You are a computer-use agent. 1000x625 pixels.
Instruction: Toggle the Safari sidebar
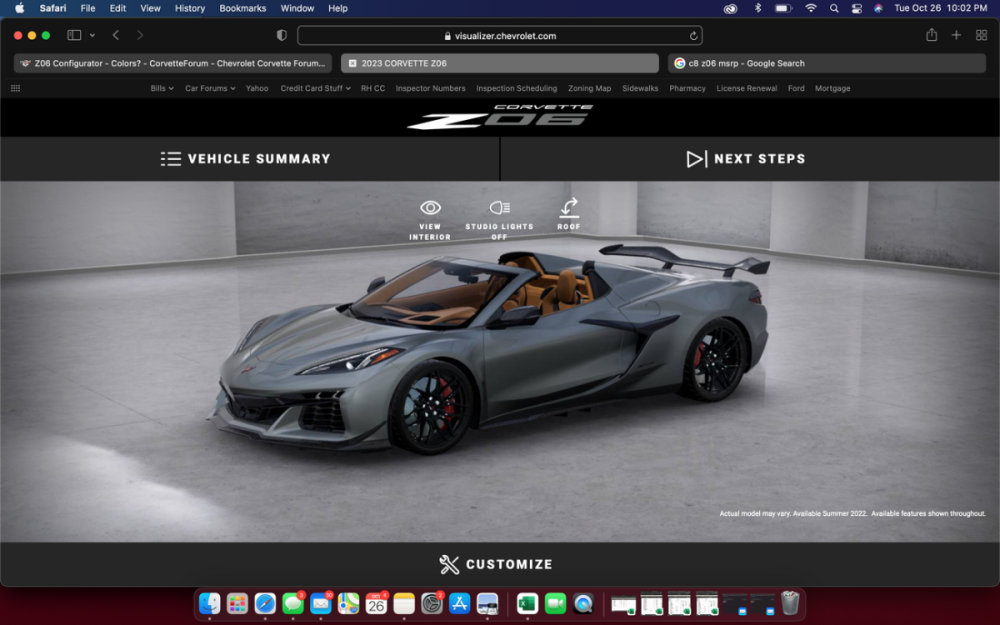pos(75,35)
